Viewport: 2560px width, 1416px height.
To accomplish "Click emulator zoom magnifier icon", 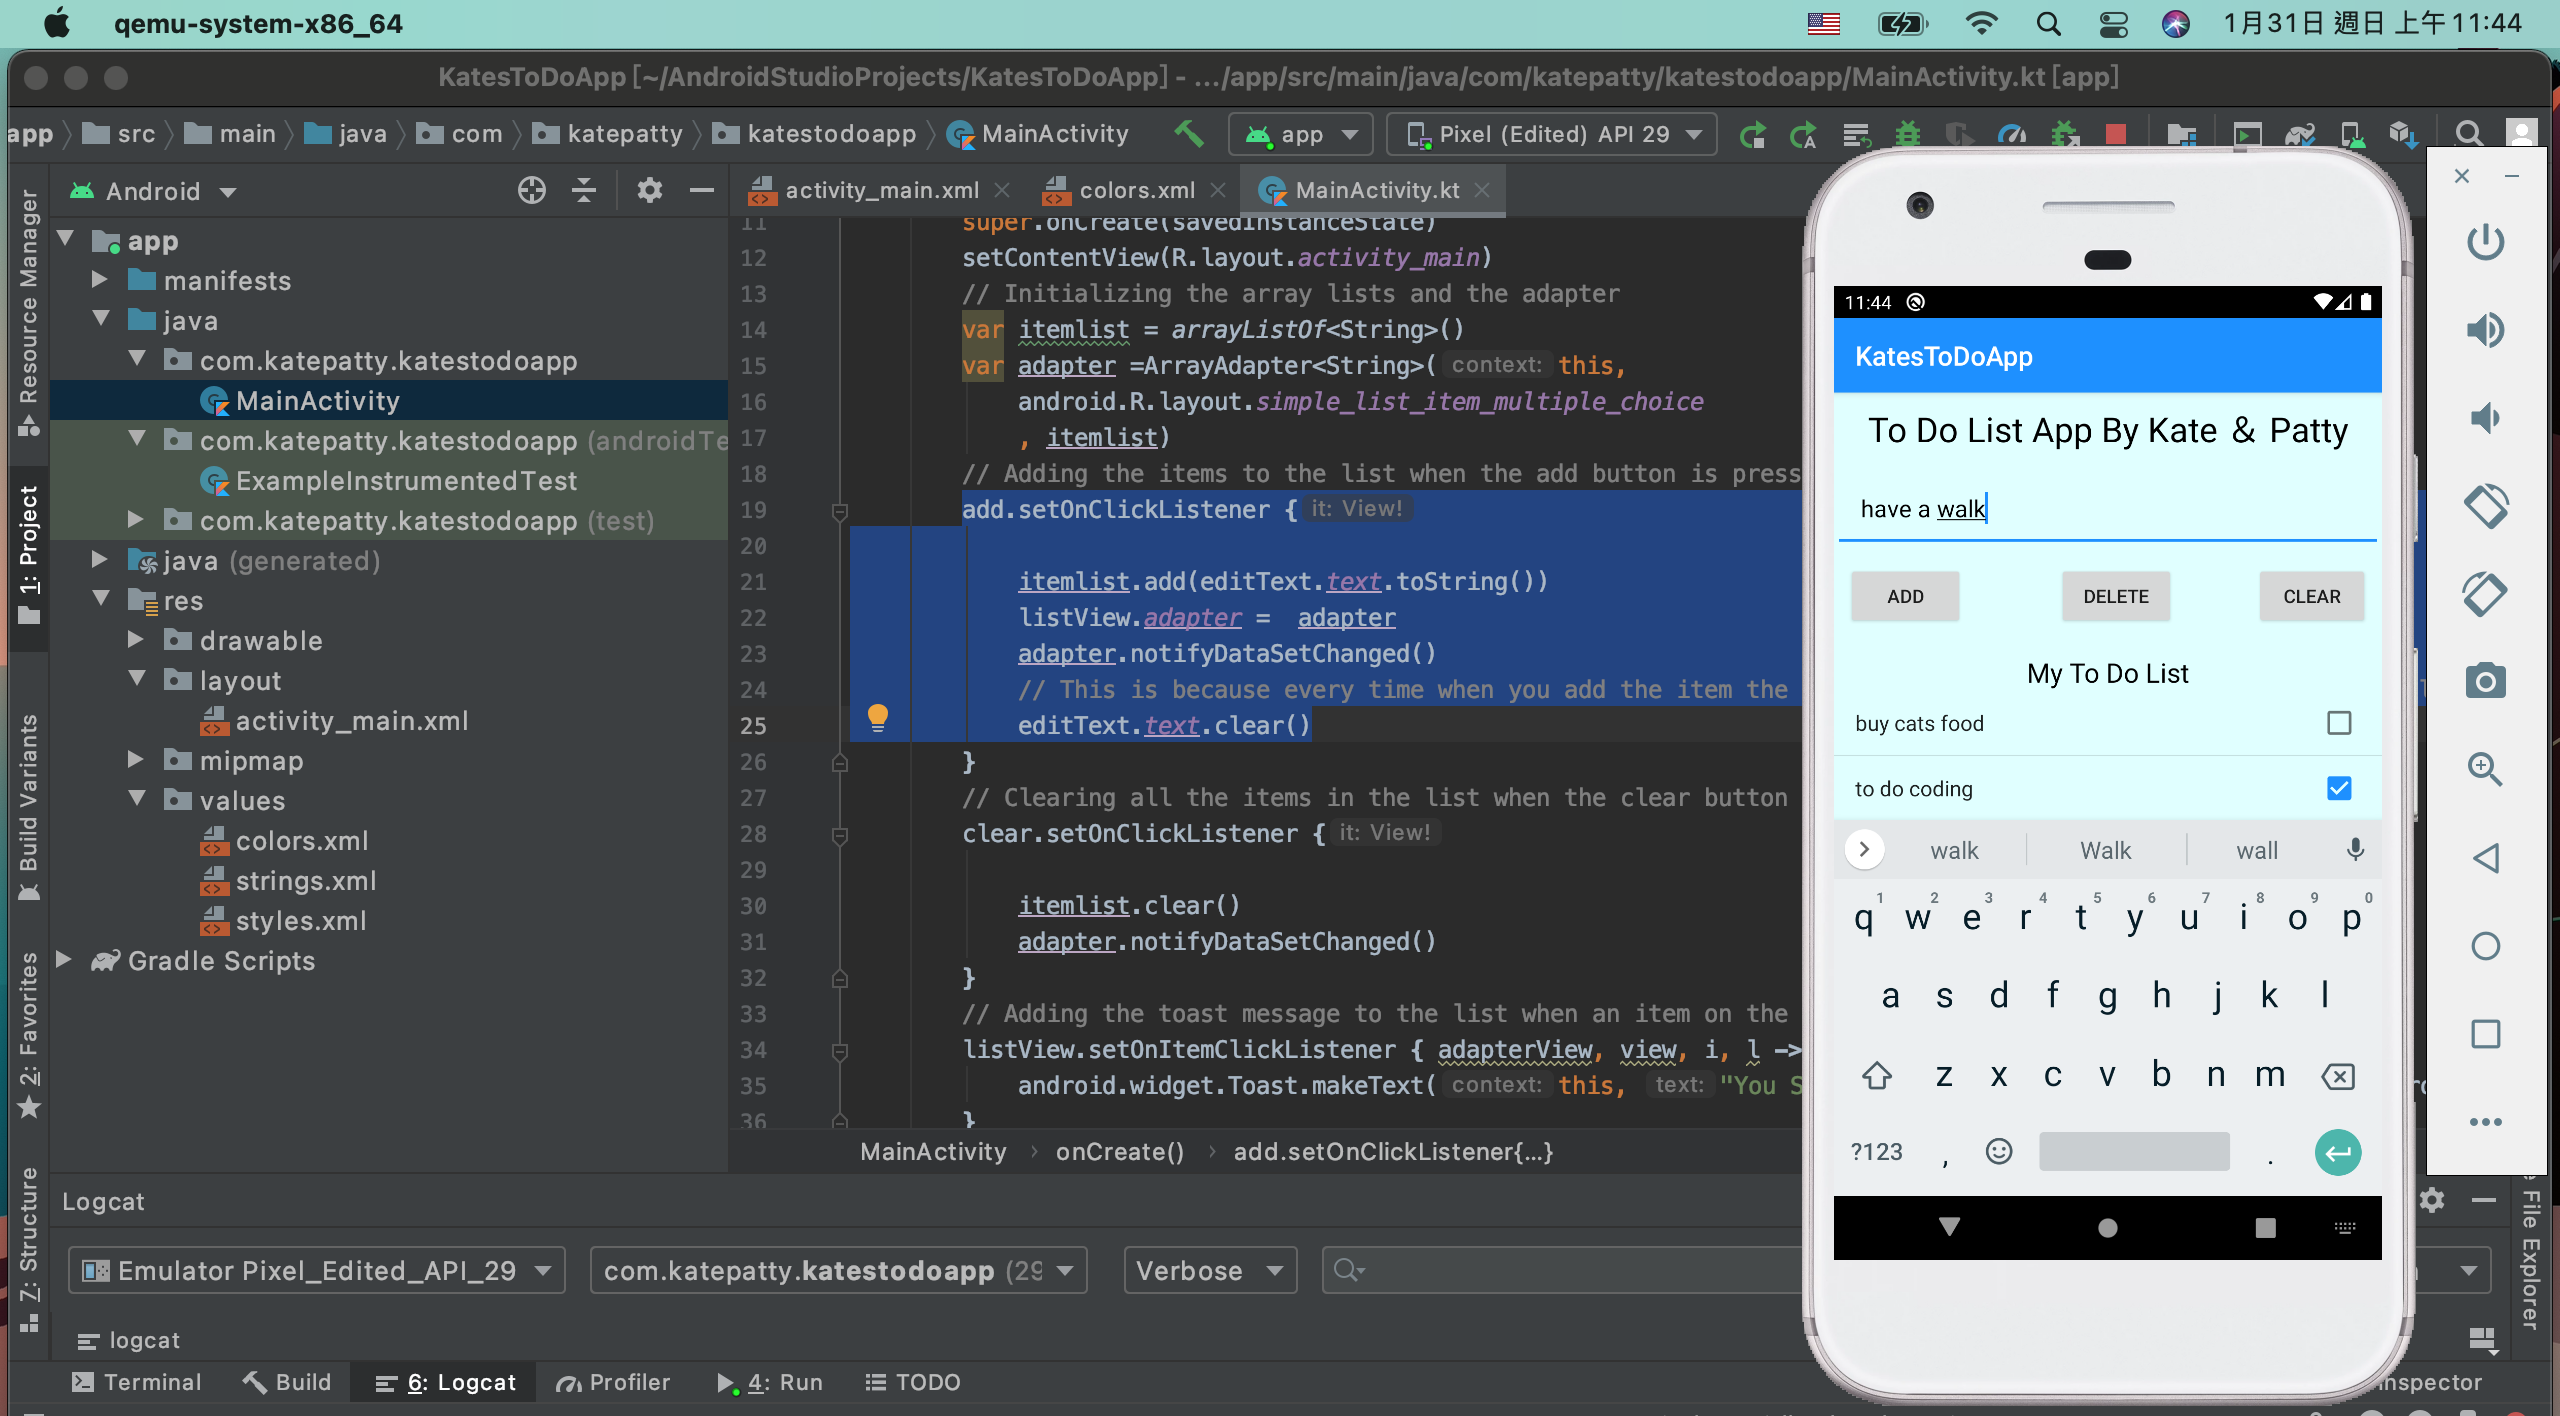I will (x=2485, y=769).
